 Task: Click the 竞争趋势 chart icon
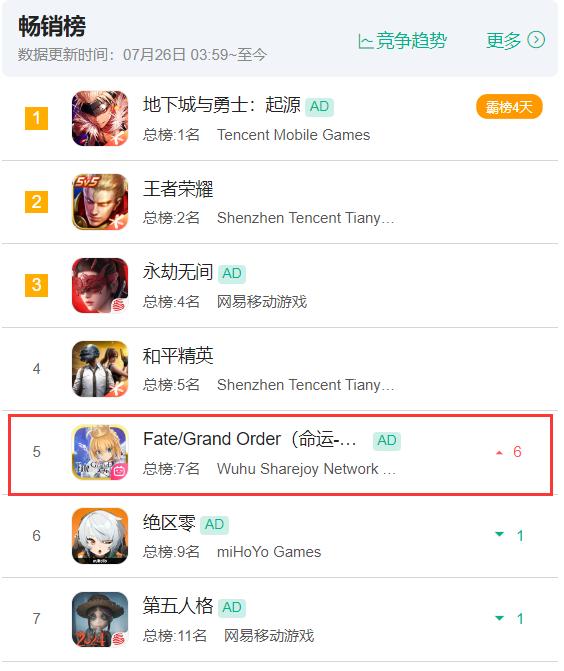[x=365, y=42]
